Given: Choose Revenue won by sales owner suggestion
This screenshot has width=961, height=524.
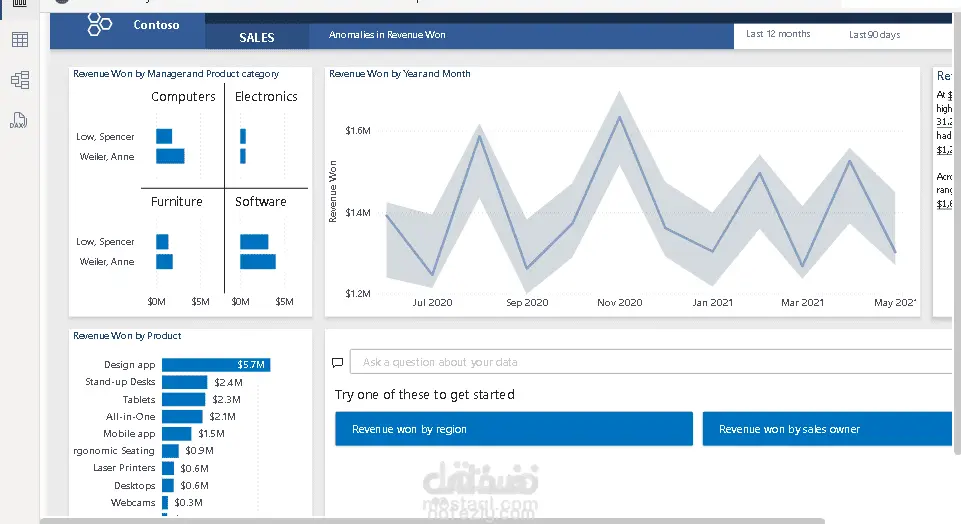Looking at the screenshot, I should tap(827, 429).
